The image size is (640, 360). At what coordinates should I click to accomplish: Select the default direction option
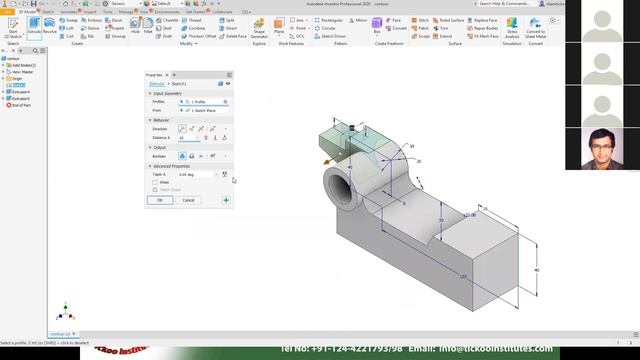(x=182, y=129)
